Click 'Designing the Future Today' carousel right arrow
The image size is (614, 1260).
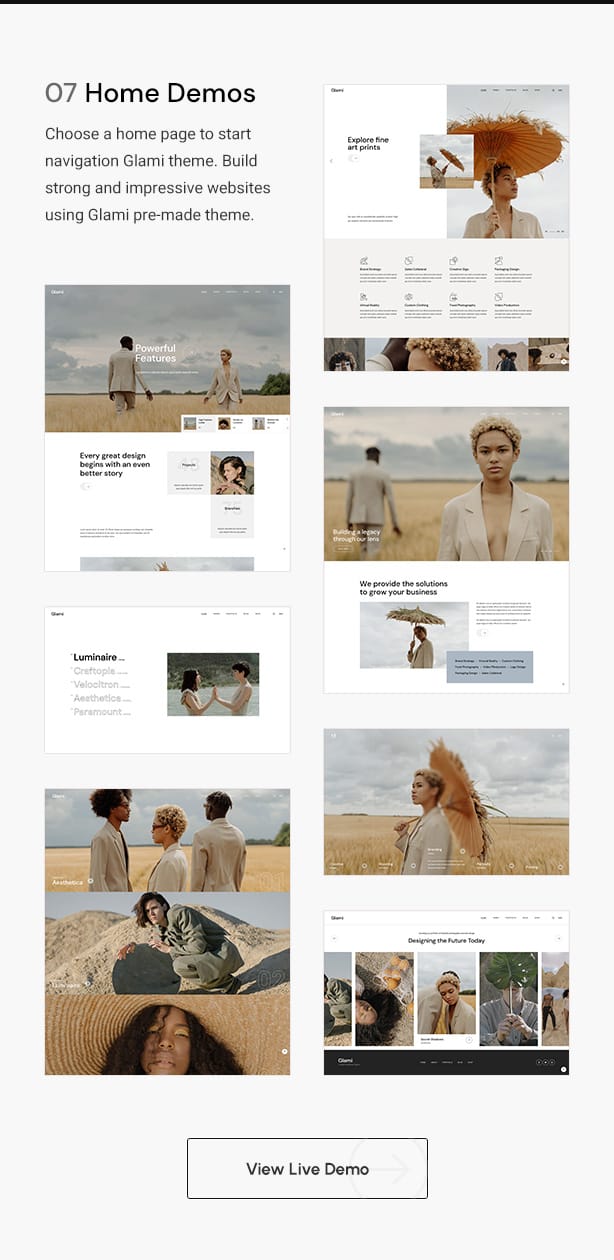(x=559, y=938)
